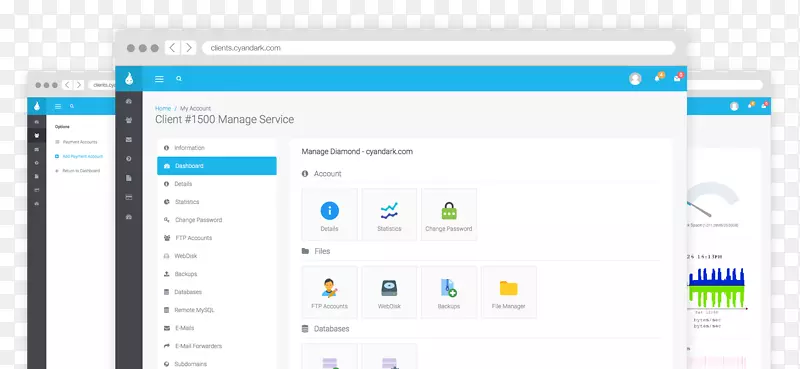Select E-Mail Forwarders in the service menu
The image size is (800, 369).
(x=217, y=346)
